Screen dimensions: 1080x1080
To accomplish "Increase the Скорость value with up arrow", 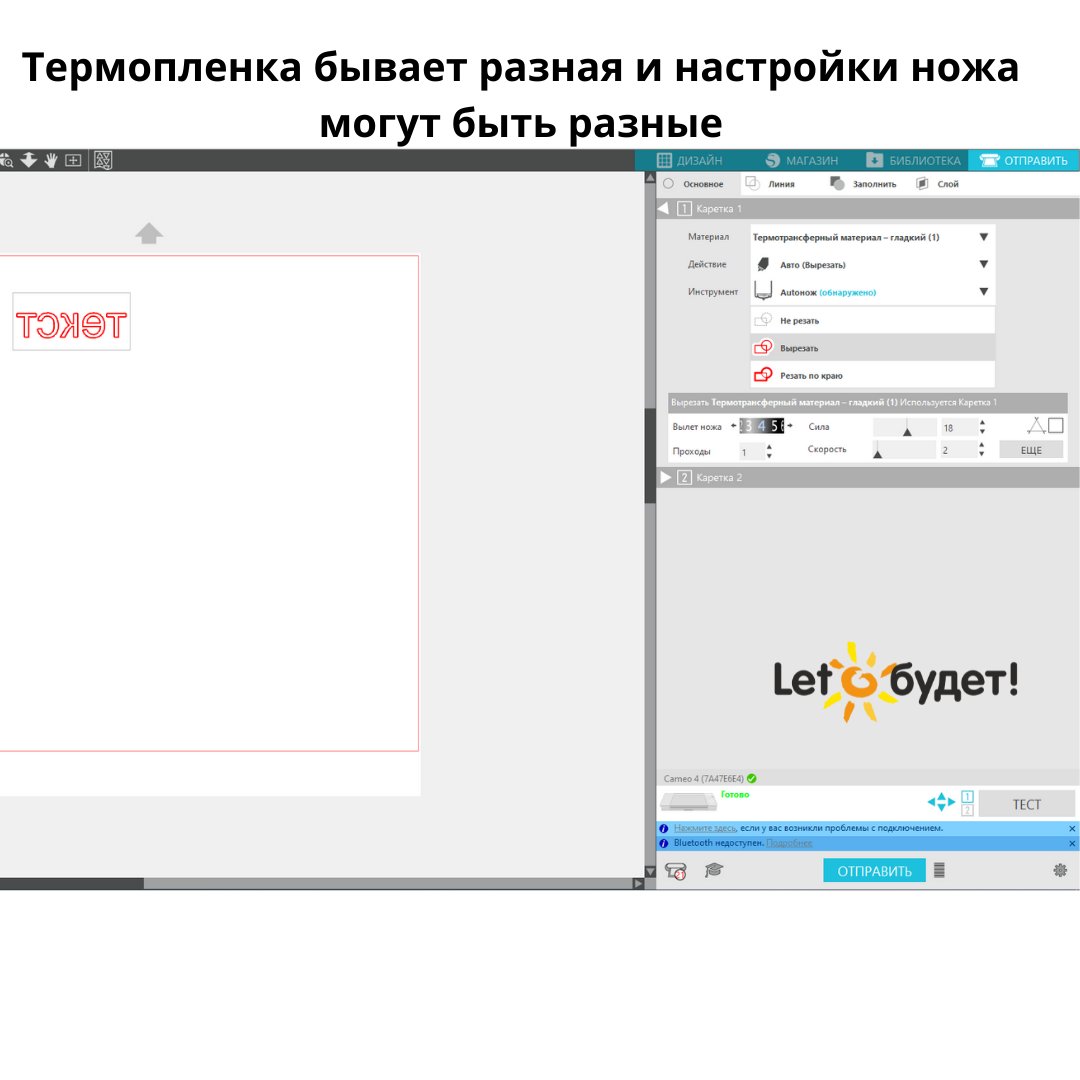I will pyautogui.click(x=982, y=446).
